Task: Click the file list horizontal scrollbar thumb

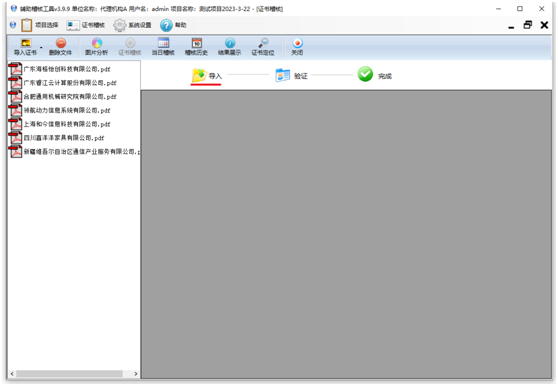Action: pos(69,374)
